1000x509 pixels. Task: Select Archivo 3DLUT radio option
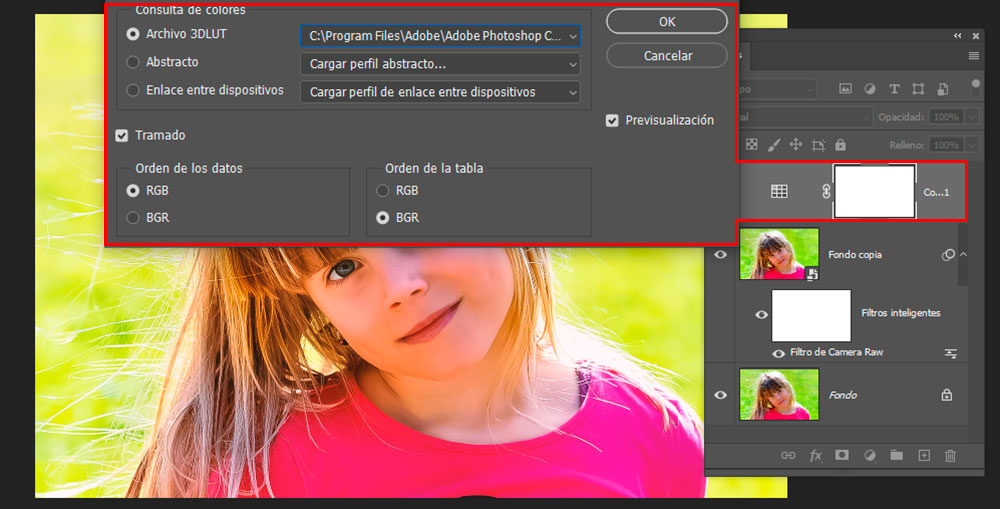133,34
